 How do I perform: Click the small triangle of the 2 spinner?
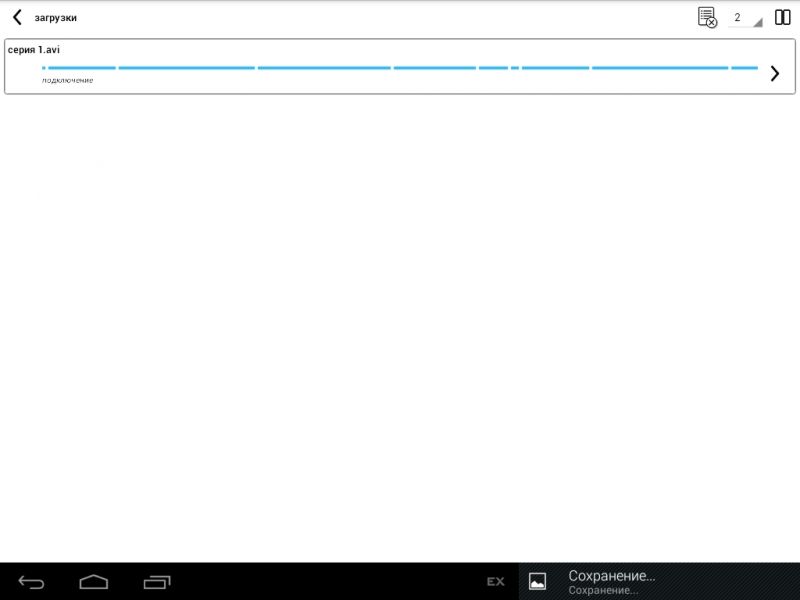757,23
